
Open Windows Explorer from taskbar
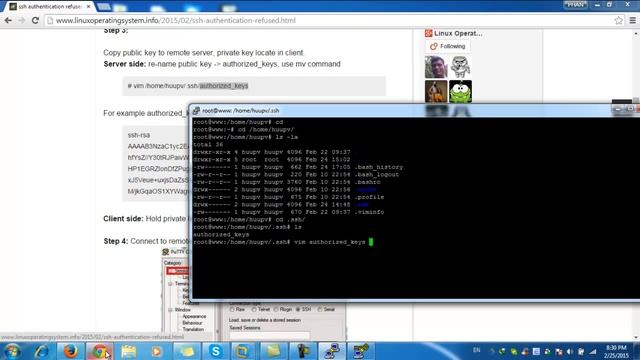pos(129,351)
